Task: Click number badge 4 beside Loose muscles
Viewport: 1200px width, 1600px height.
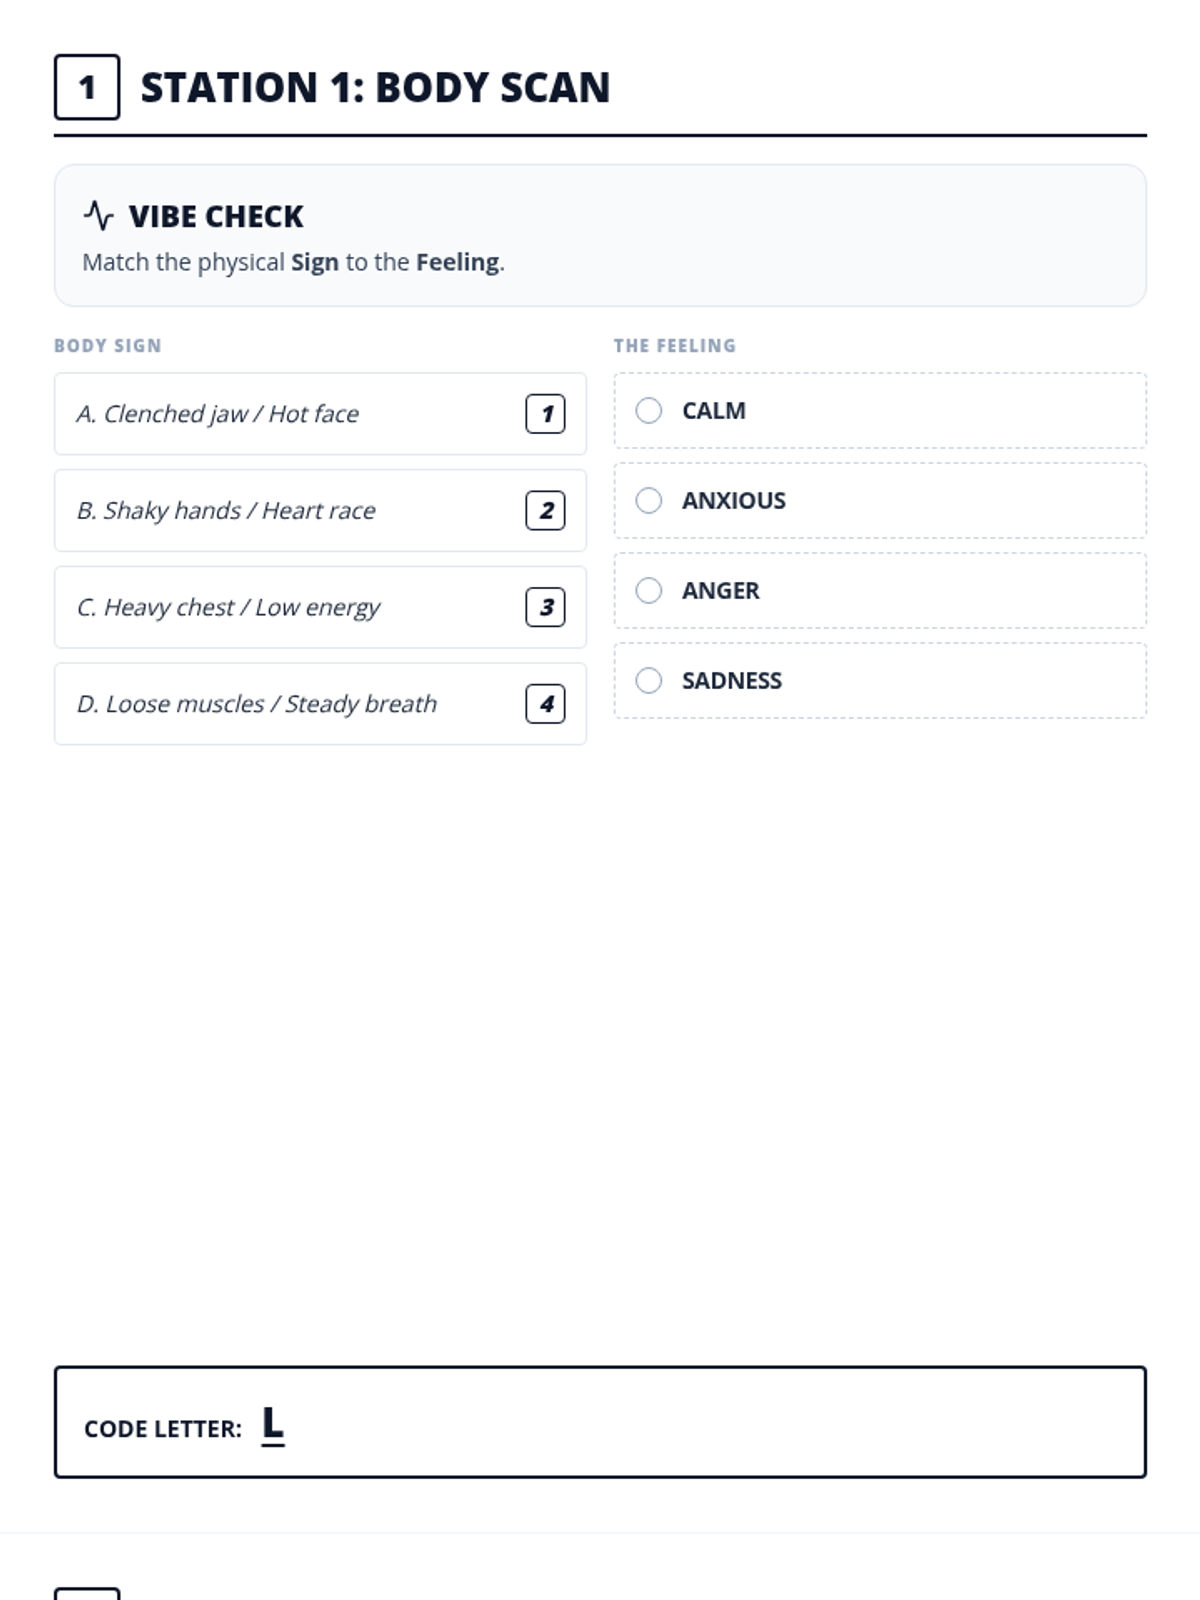Action: [x=545, y=704]
